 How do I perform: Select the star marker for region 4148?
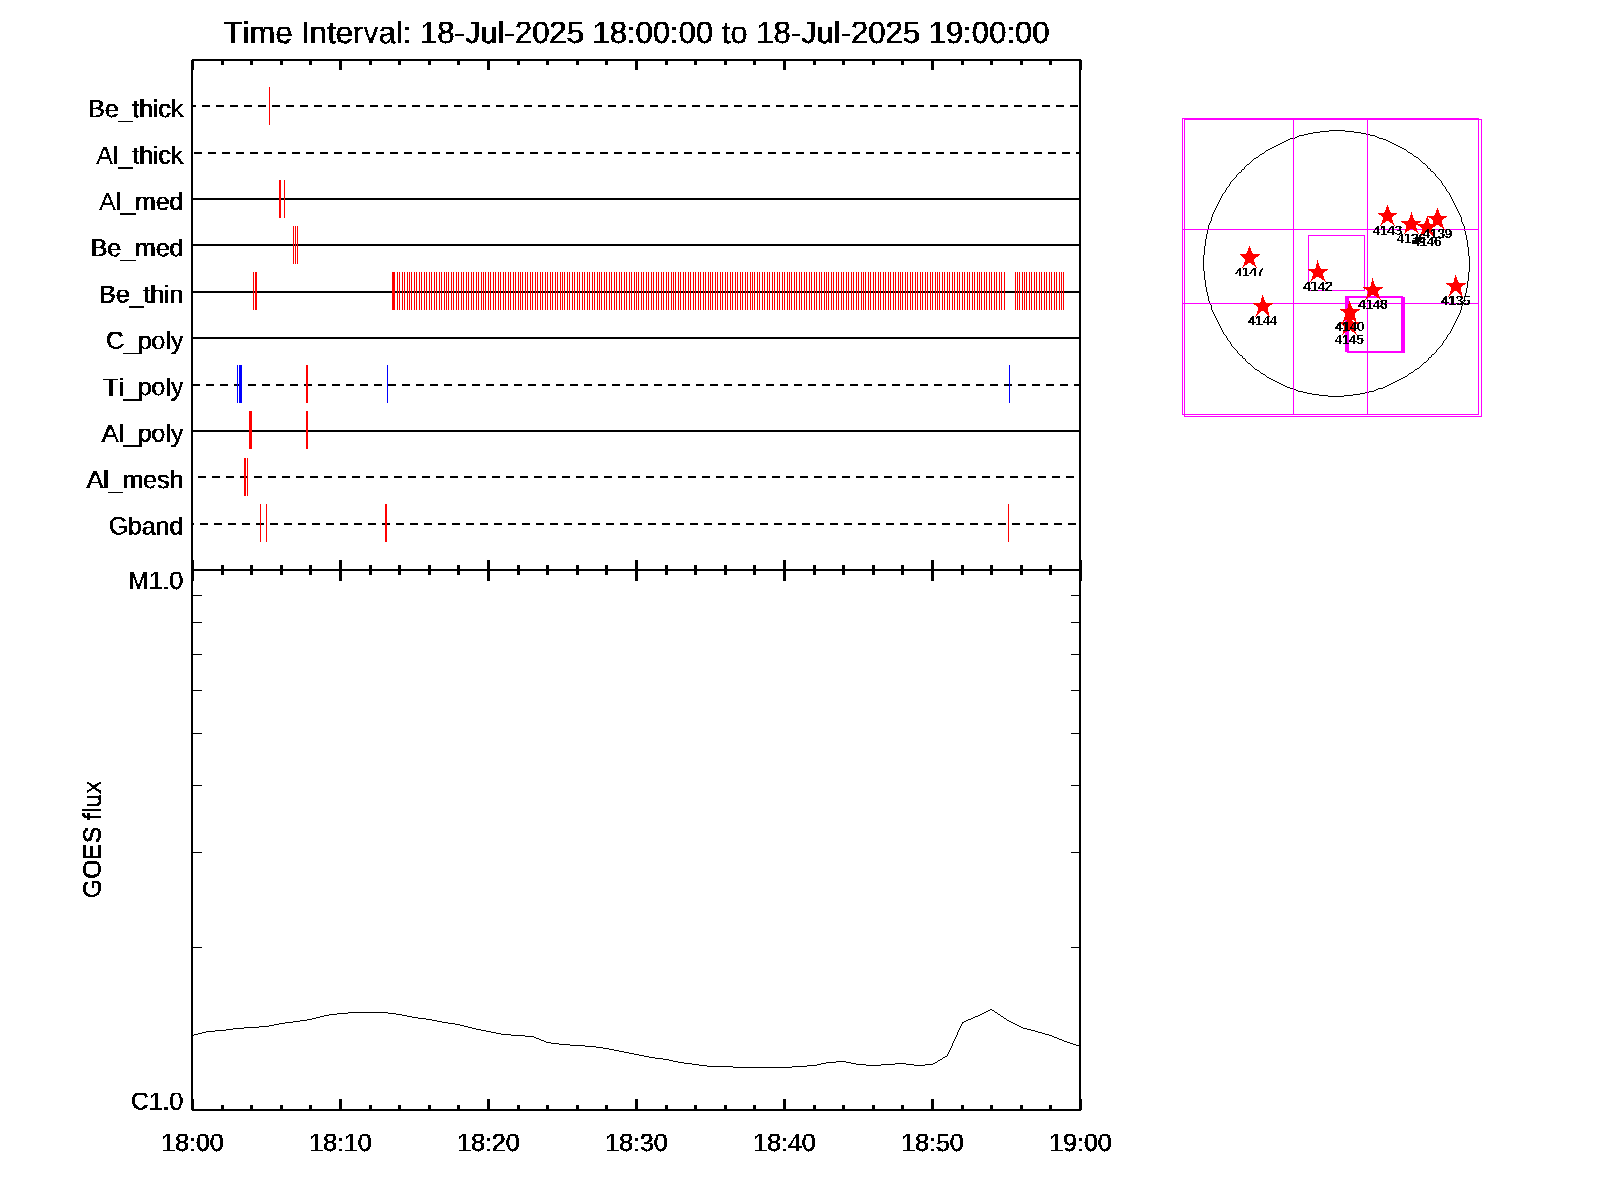click(x=1373, y=290)
